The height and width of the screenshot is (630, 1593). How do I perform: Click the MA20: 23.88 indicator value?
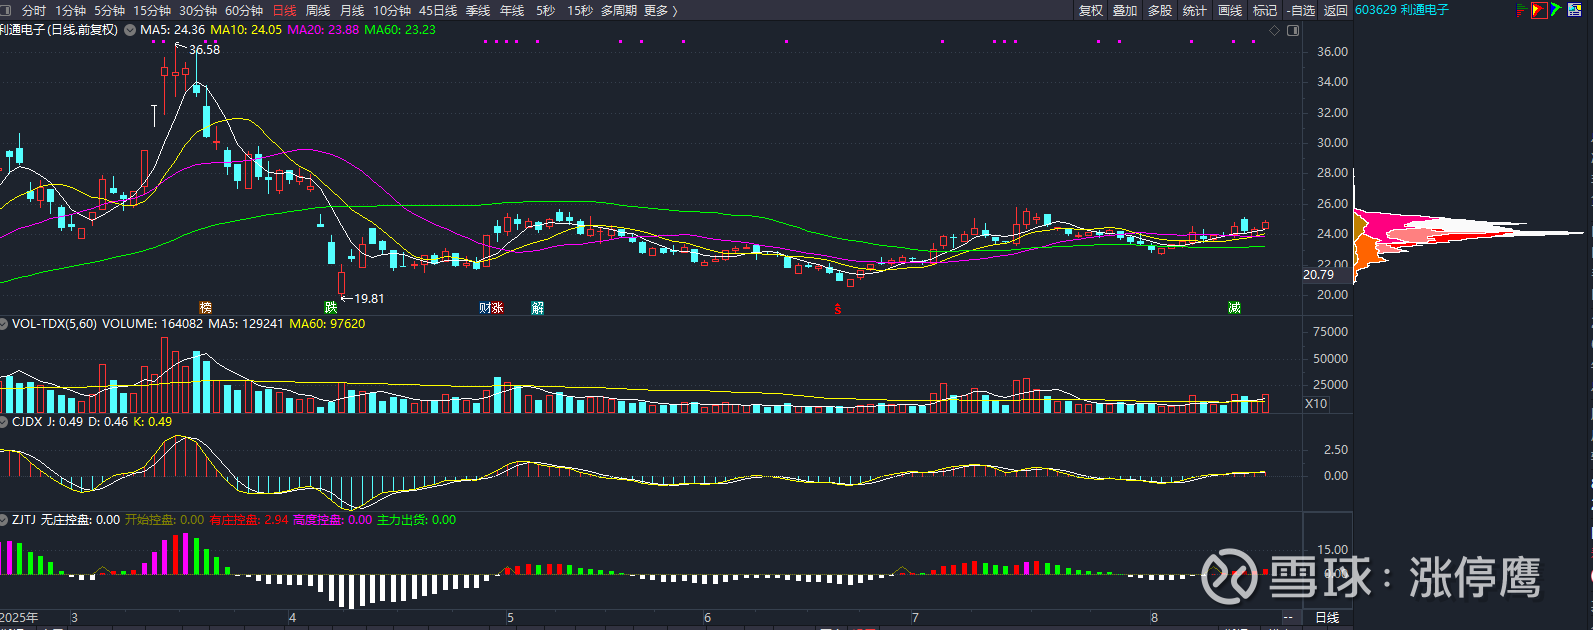[x=323, y=30]
